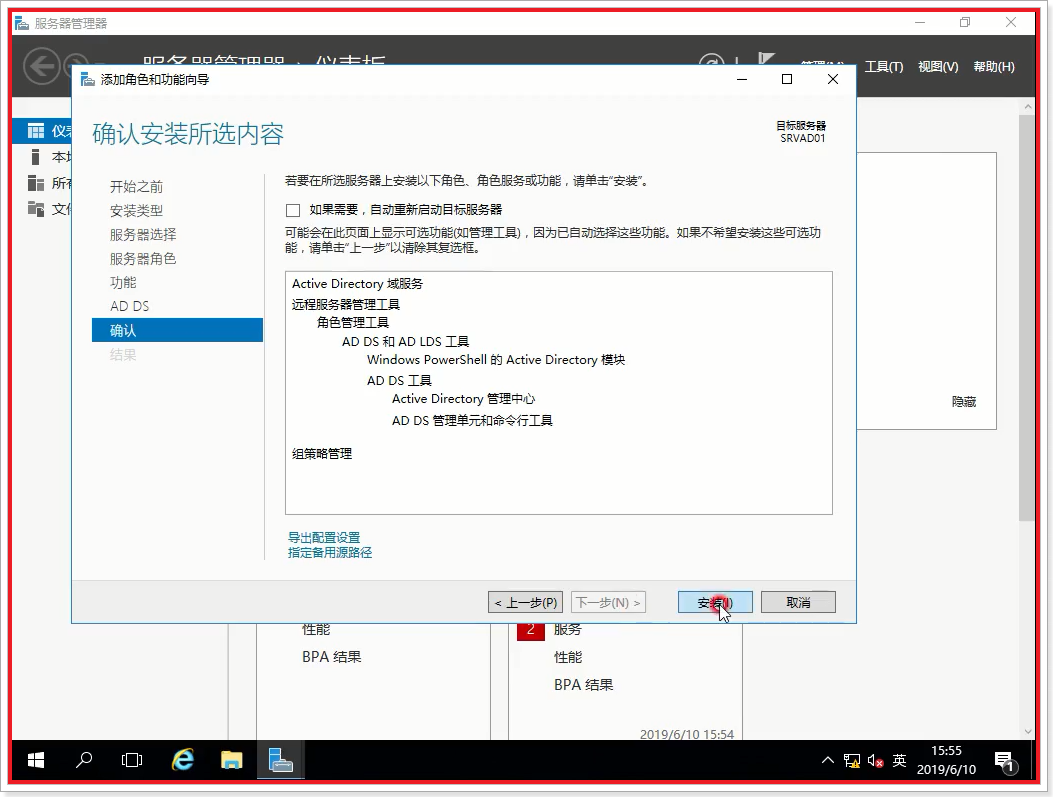Open the Action Center notification icon
This screenshot has width=1053, height=797.
(1005, 761)
